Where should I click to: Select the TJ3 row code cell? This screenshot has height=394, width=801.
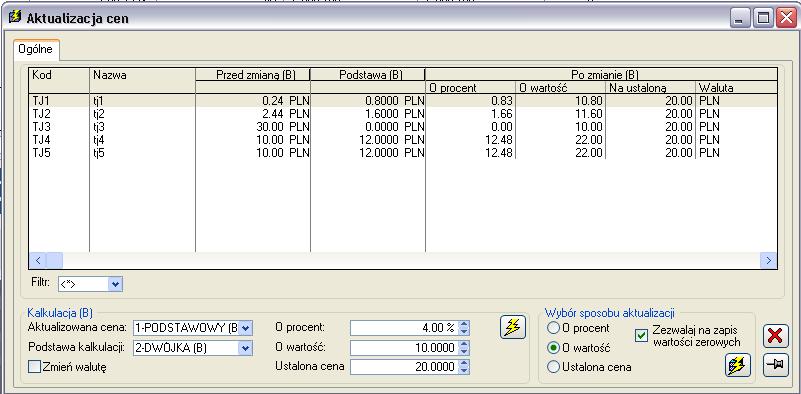pos(59,126)
